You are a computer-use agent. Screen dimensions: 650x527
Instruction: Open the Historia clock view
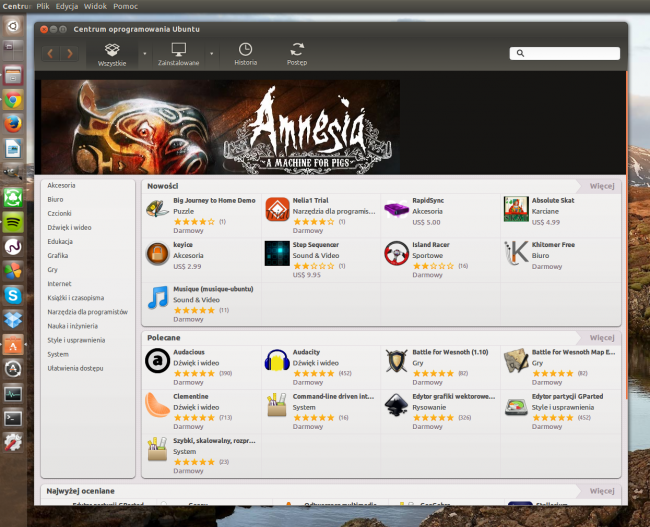245,54
